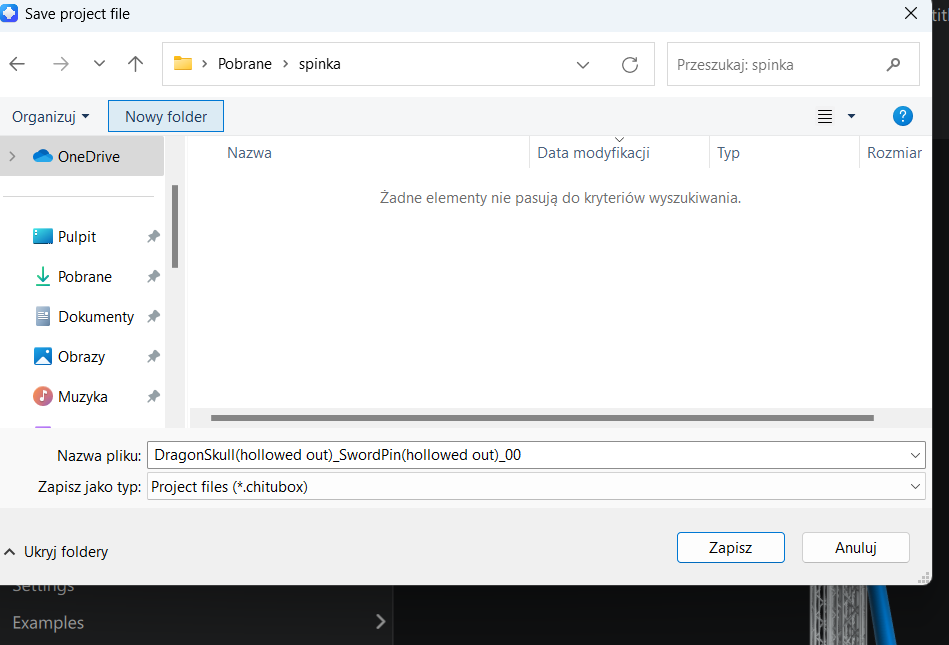Collapse folders with Ukryj foldery
The width and height of the screenshot is (949, 645).
(56, 552)
